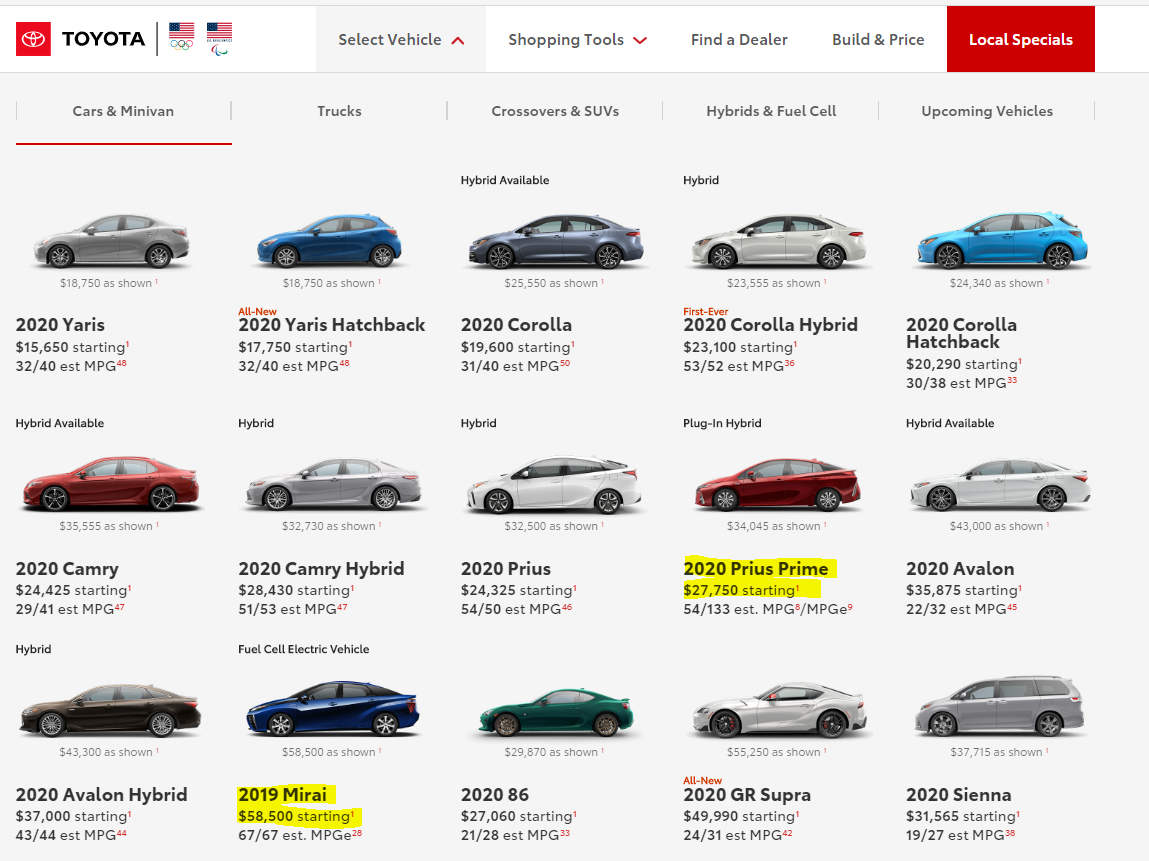Click the white Corolla Hybrid image
Image resolution: width=1149 pixels, height=861 pixels.
779,240
